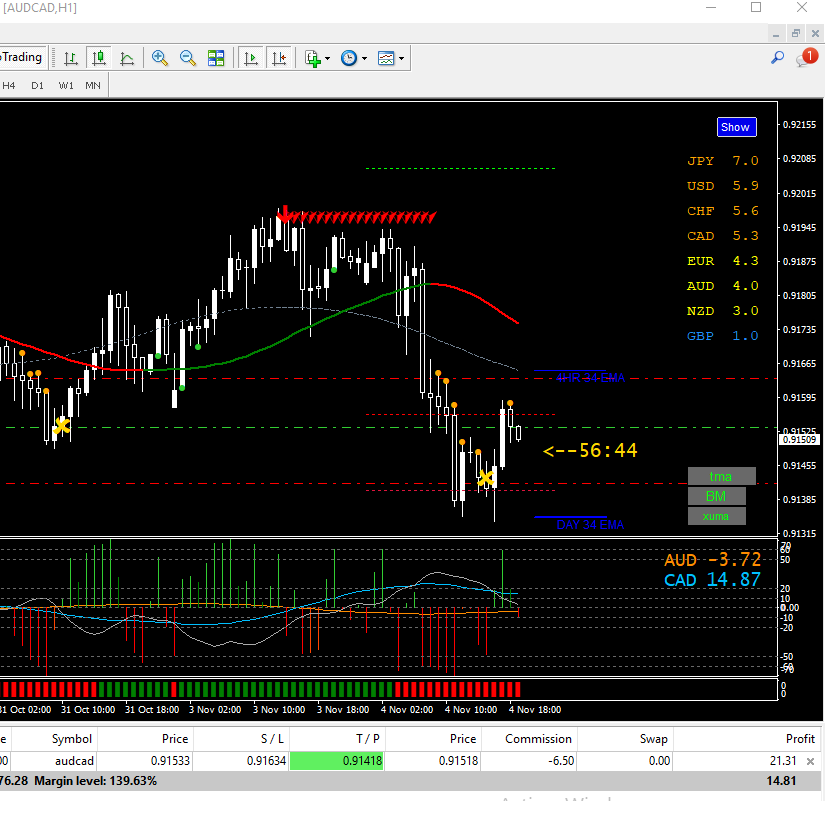Click the Profit column header
Screen dimensions: 825x840
[x=748, y=739]
